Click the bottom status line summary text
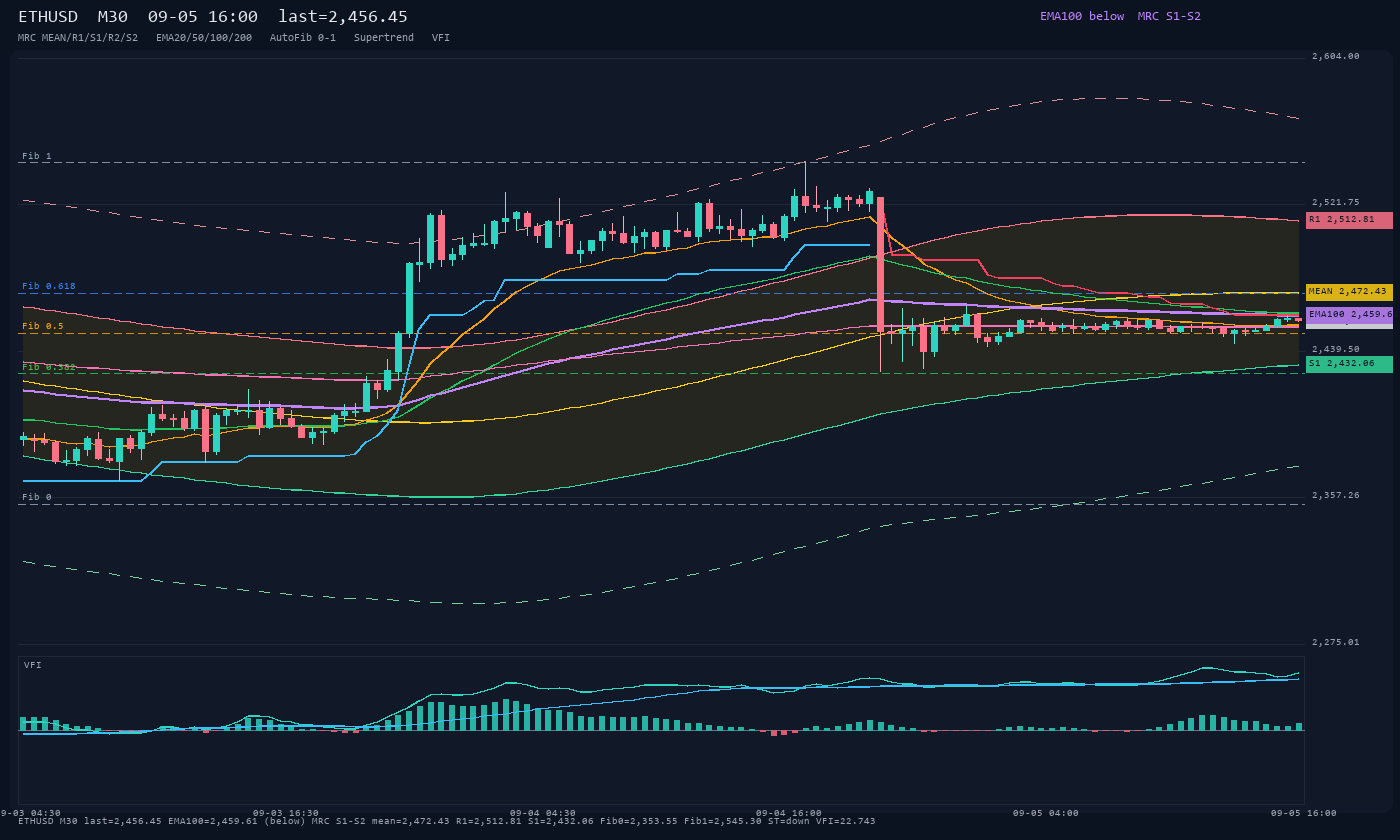Screen dimensions: 1400x840 [x=447, y=822]
